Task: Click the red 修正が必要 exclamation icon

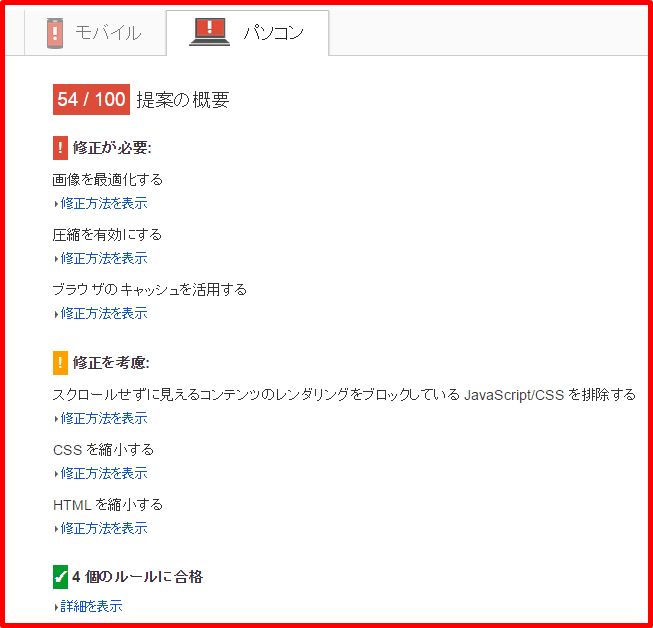Action: [60, 148]
